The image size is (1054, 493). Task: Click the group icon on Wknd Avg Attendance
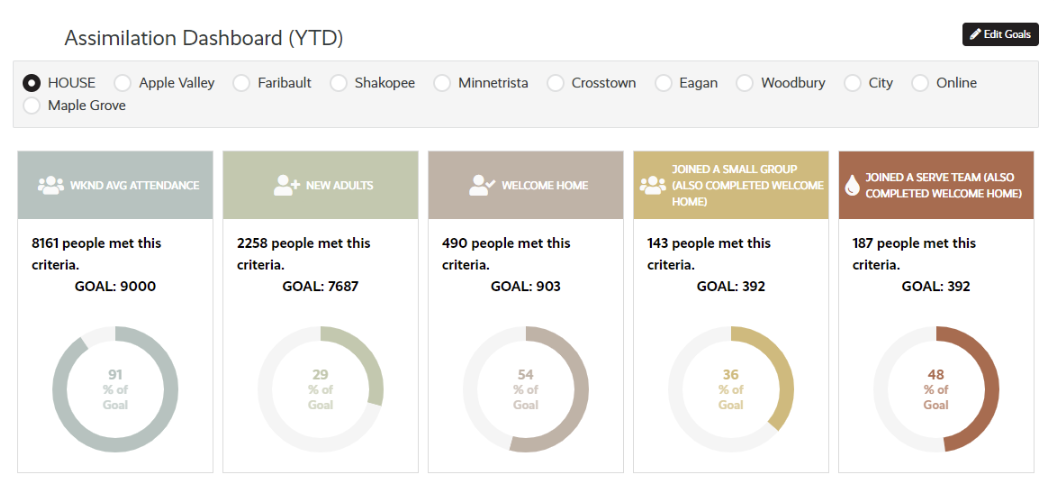pos(51,185)
